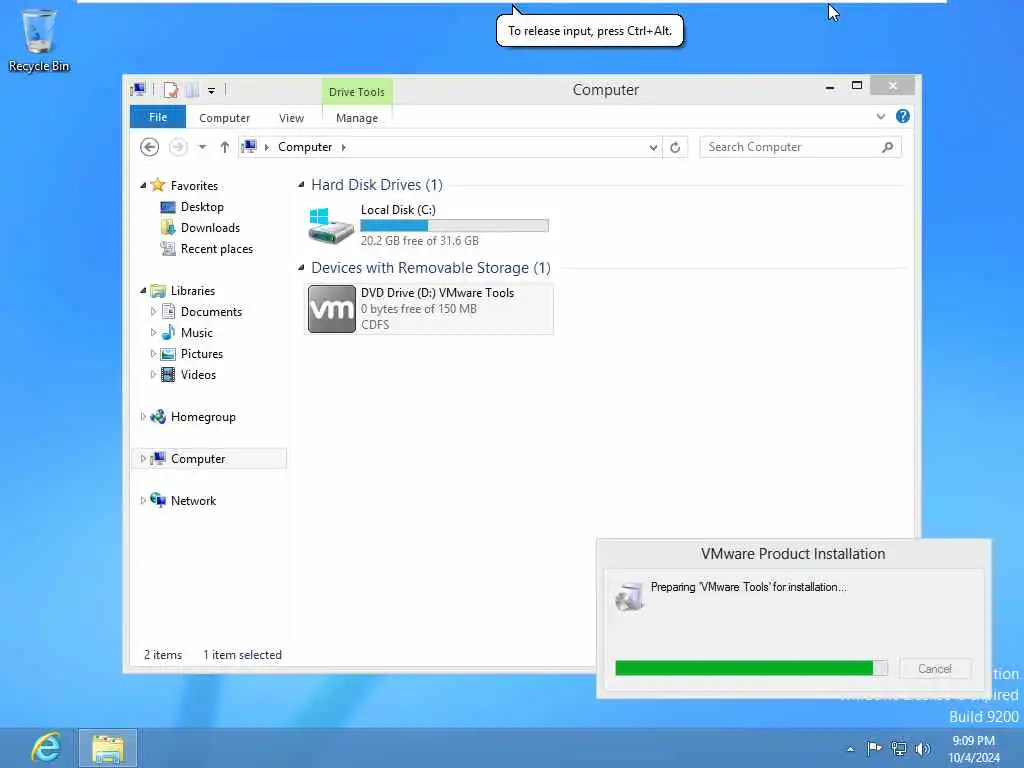Maximize the Computer window

857,86
